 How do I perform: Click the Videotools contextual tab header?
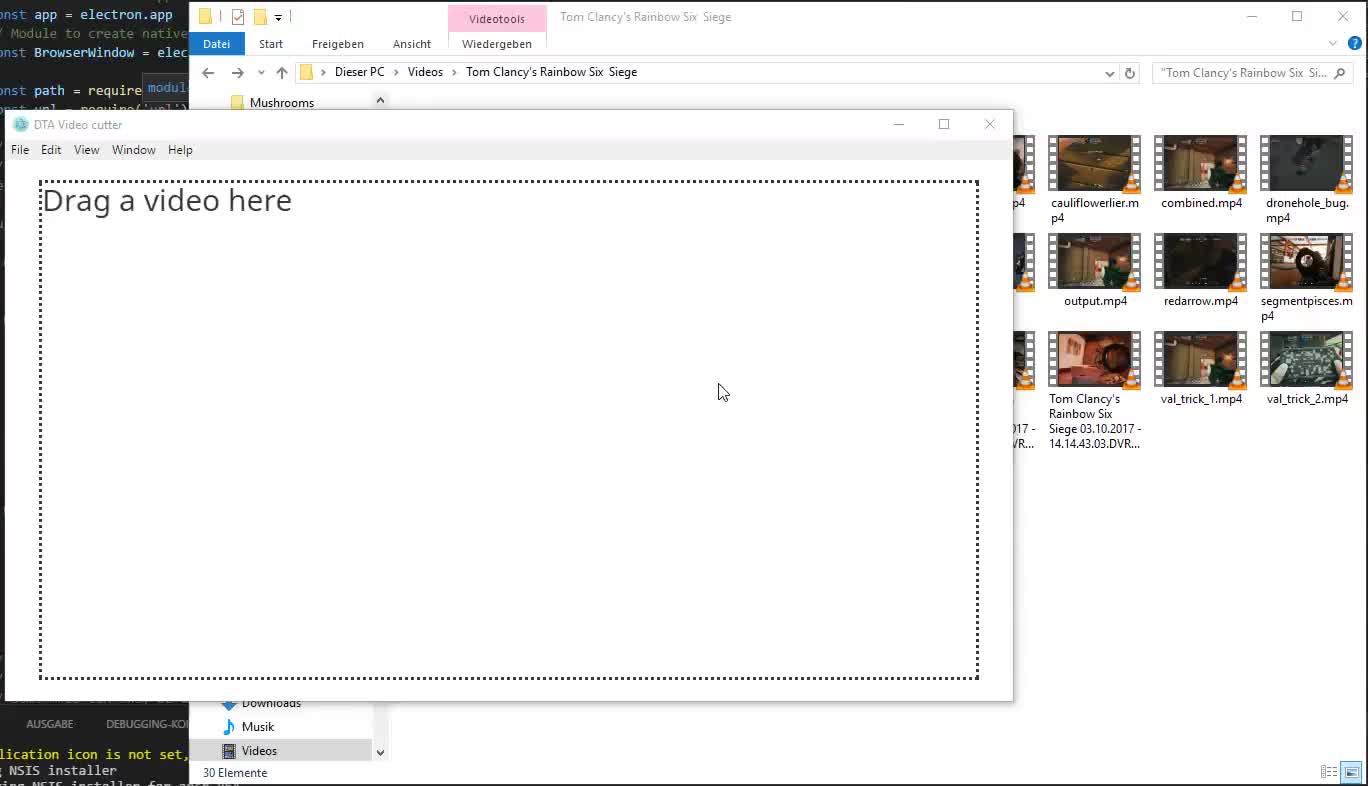coord(497,19)
